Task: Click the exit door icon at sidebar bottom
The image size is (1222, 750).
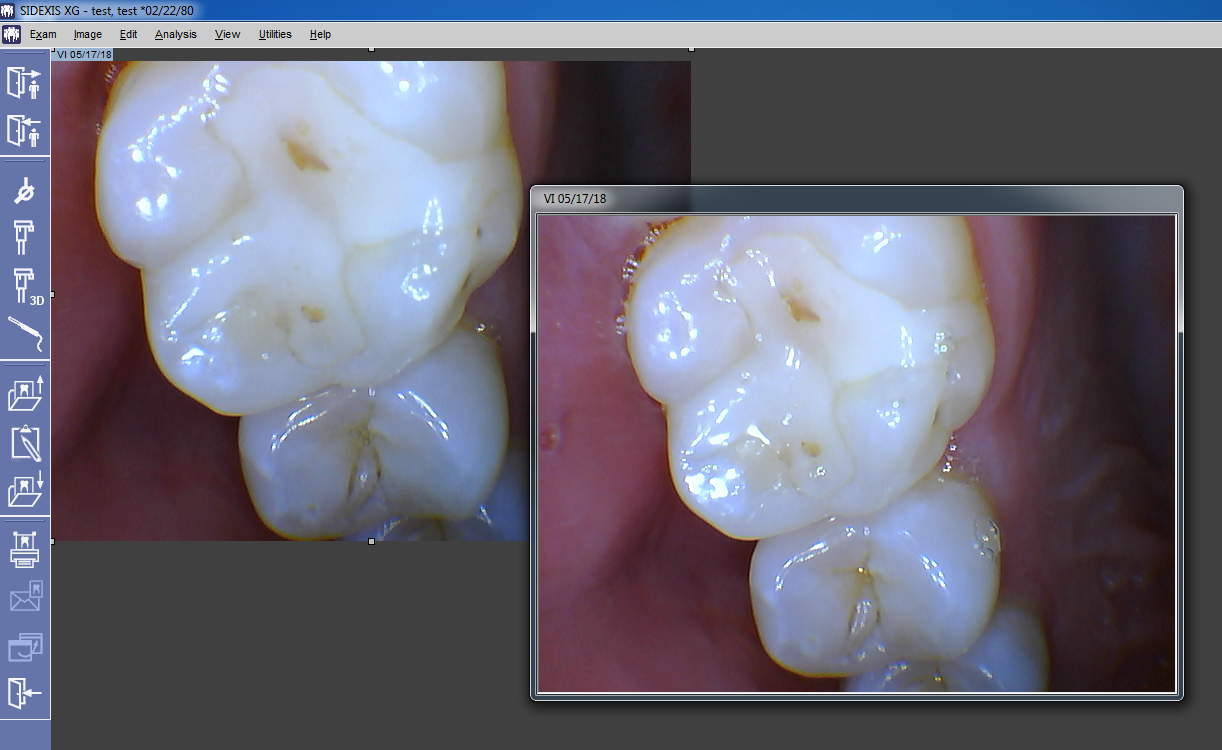Action: (25, 693)
